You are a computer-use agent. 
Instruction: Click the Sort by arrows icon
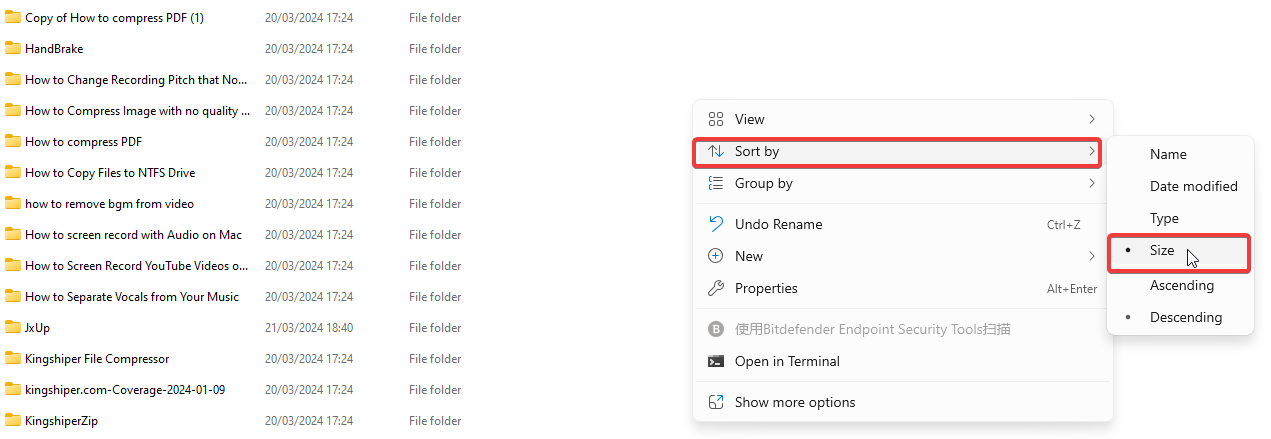click(715, 152)
